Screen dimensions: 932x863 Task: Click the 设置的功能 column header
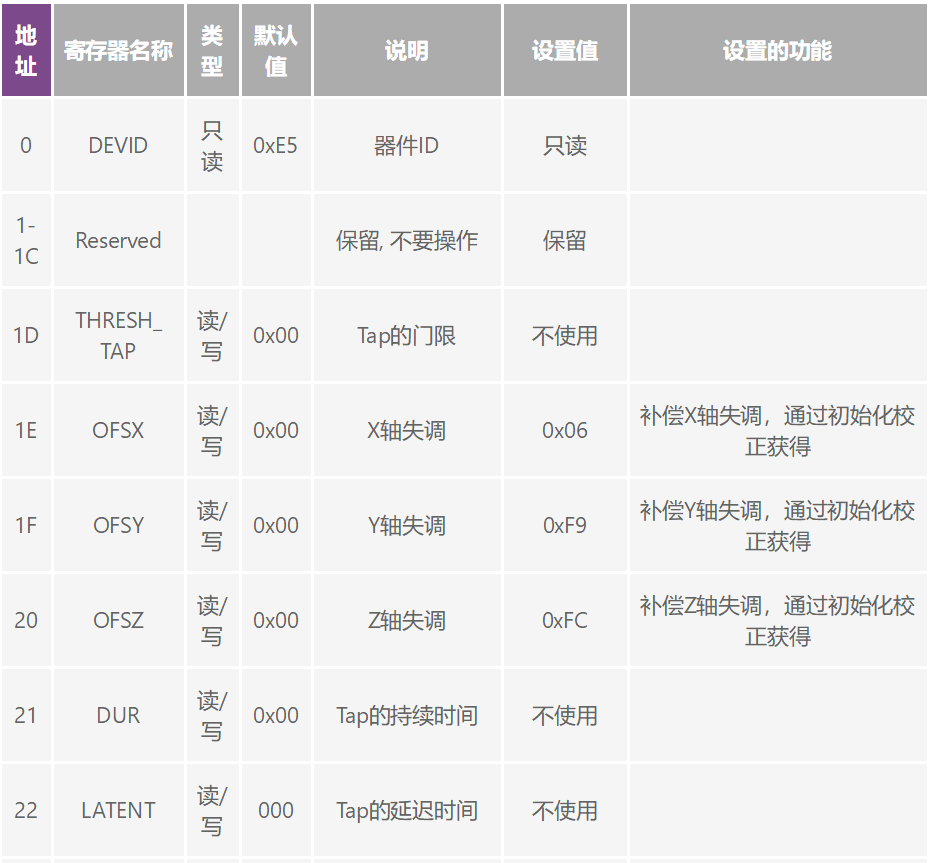[x=777, y=51]
